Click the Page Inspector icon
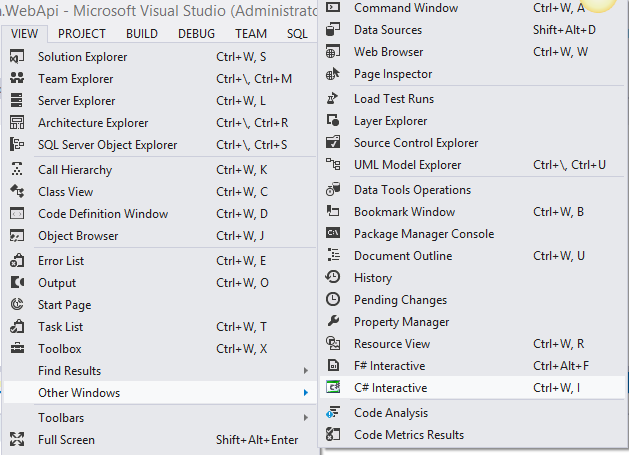 click(333, 73)
